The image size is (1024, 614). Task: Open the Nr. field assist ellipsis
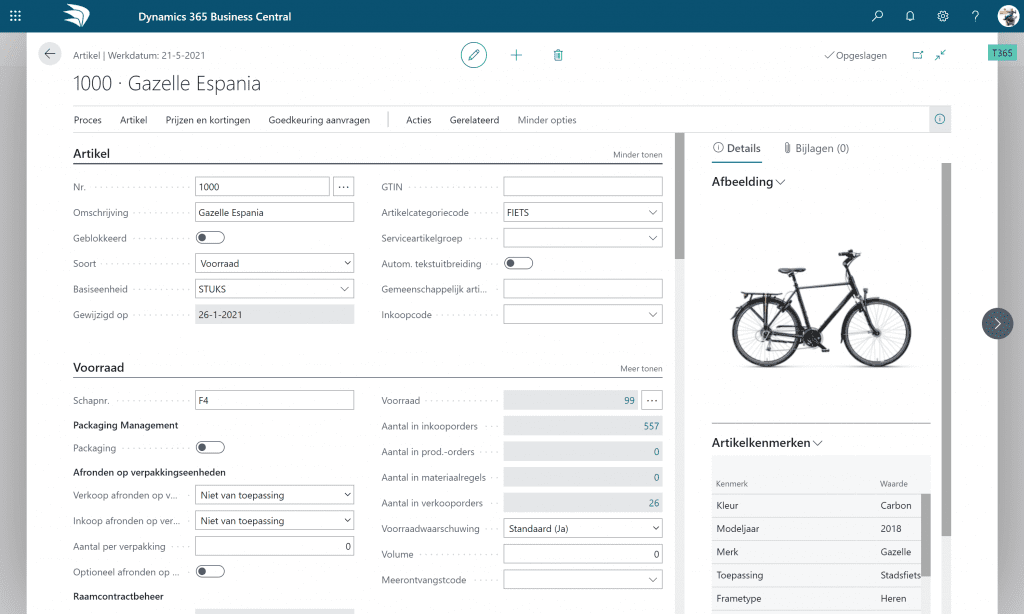(x=344, y=187)
